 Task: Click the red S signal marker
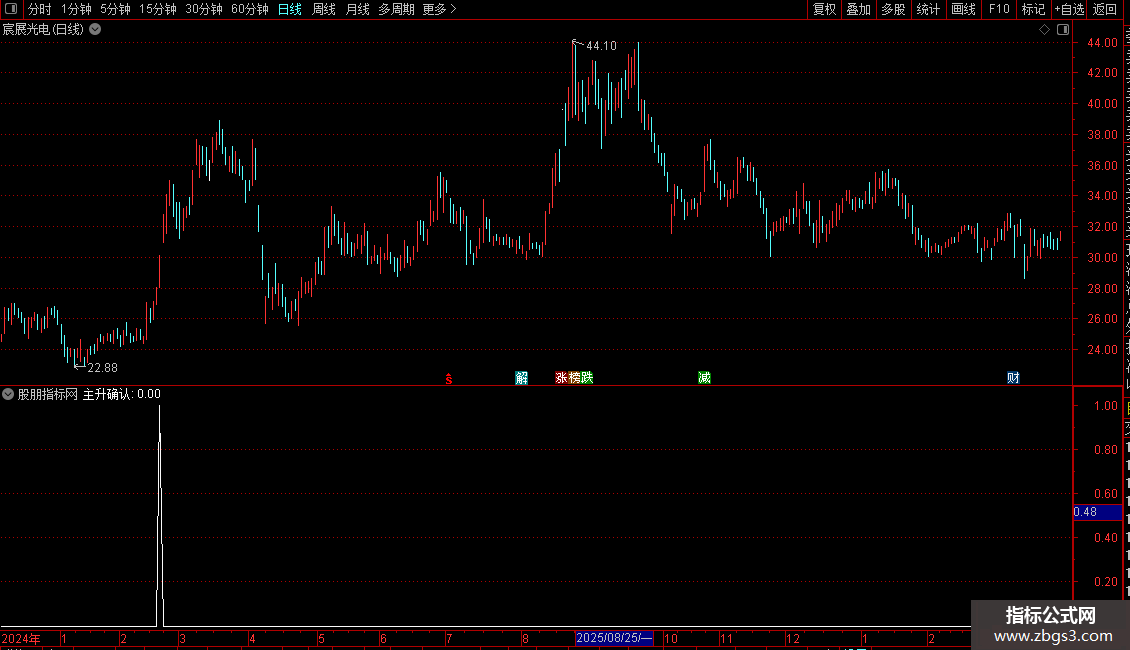point(449,378)
